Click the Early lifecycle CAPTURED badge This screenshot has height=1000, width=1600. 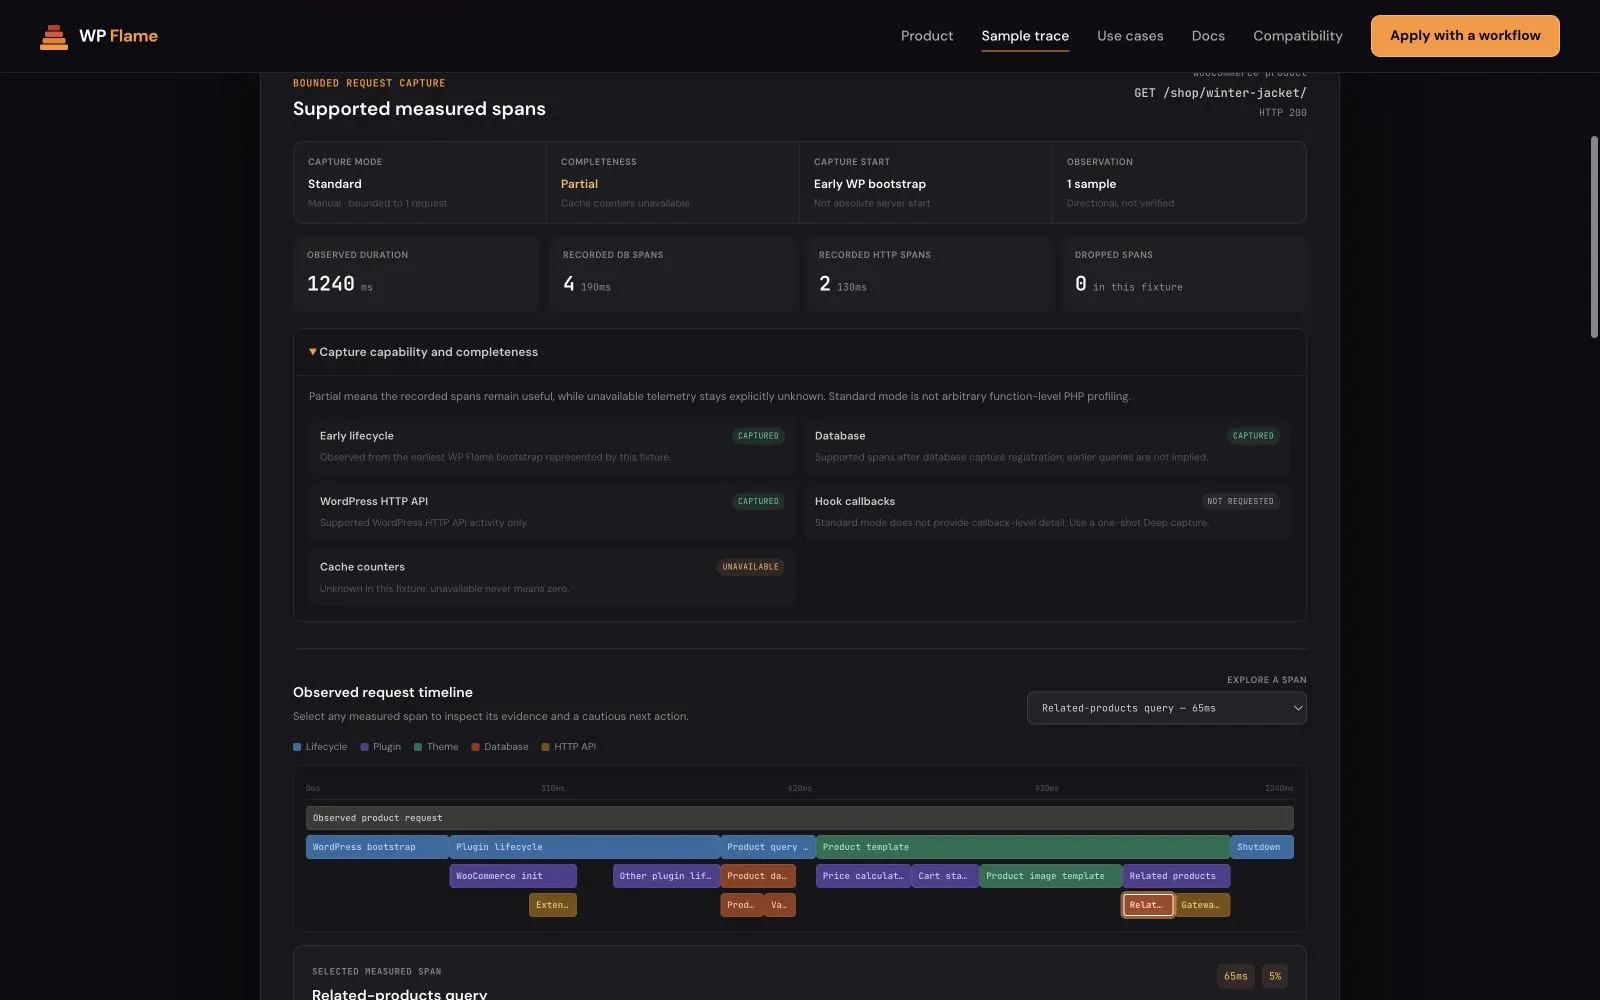[758, 436]
